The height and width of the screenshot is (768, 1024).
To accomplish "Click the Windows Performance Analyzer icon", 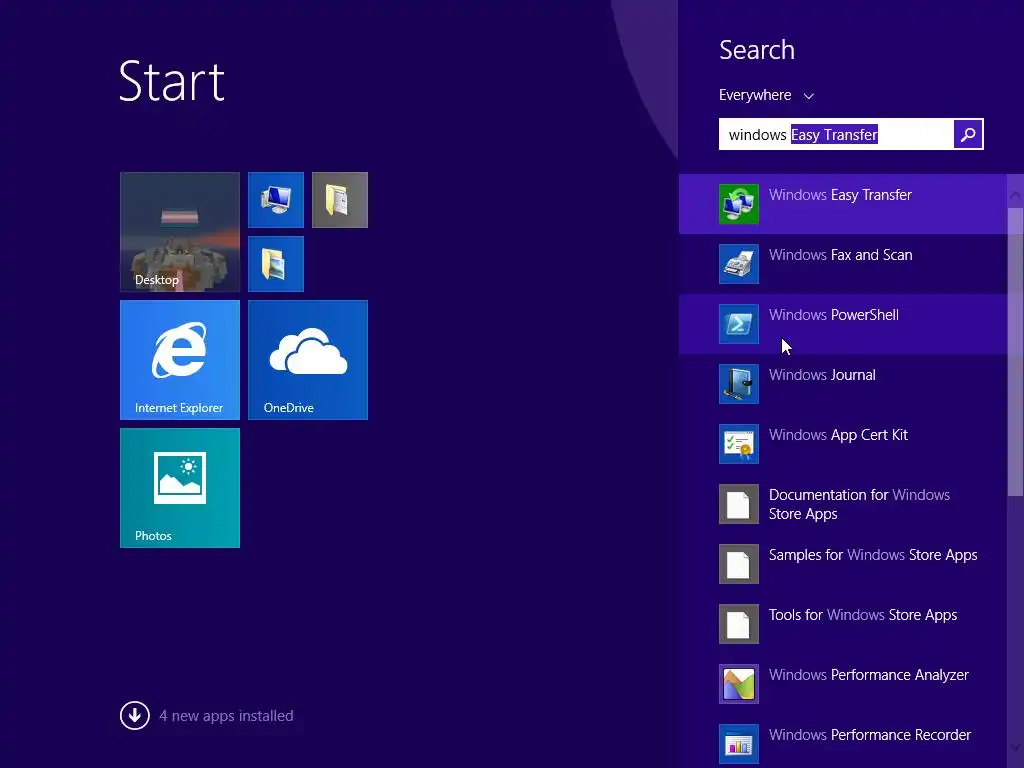I will pos(739,684).
